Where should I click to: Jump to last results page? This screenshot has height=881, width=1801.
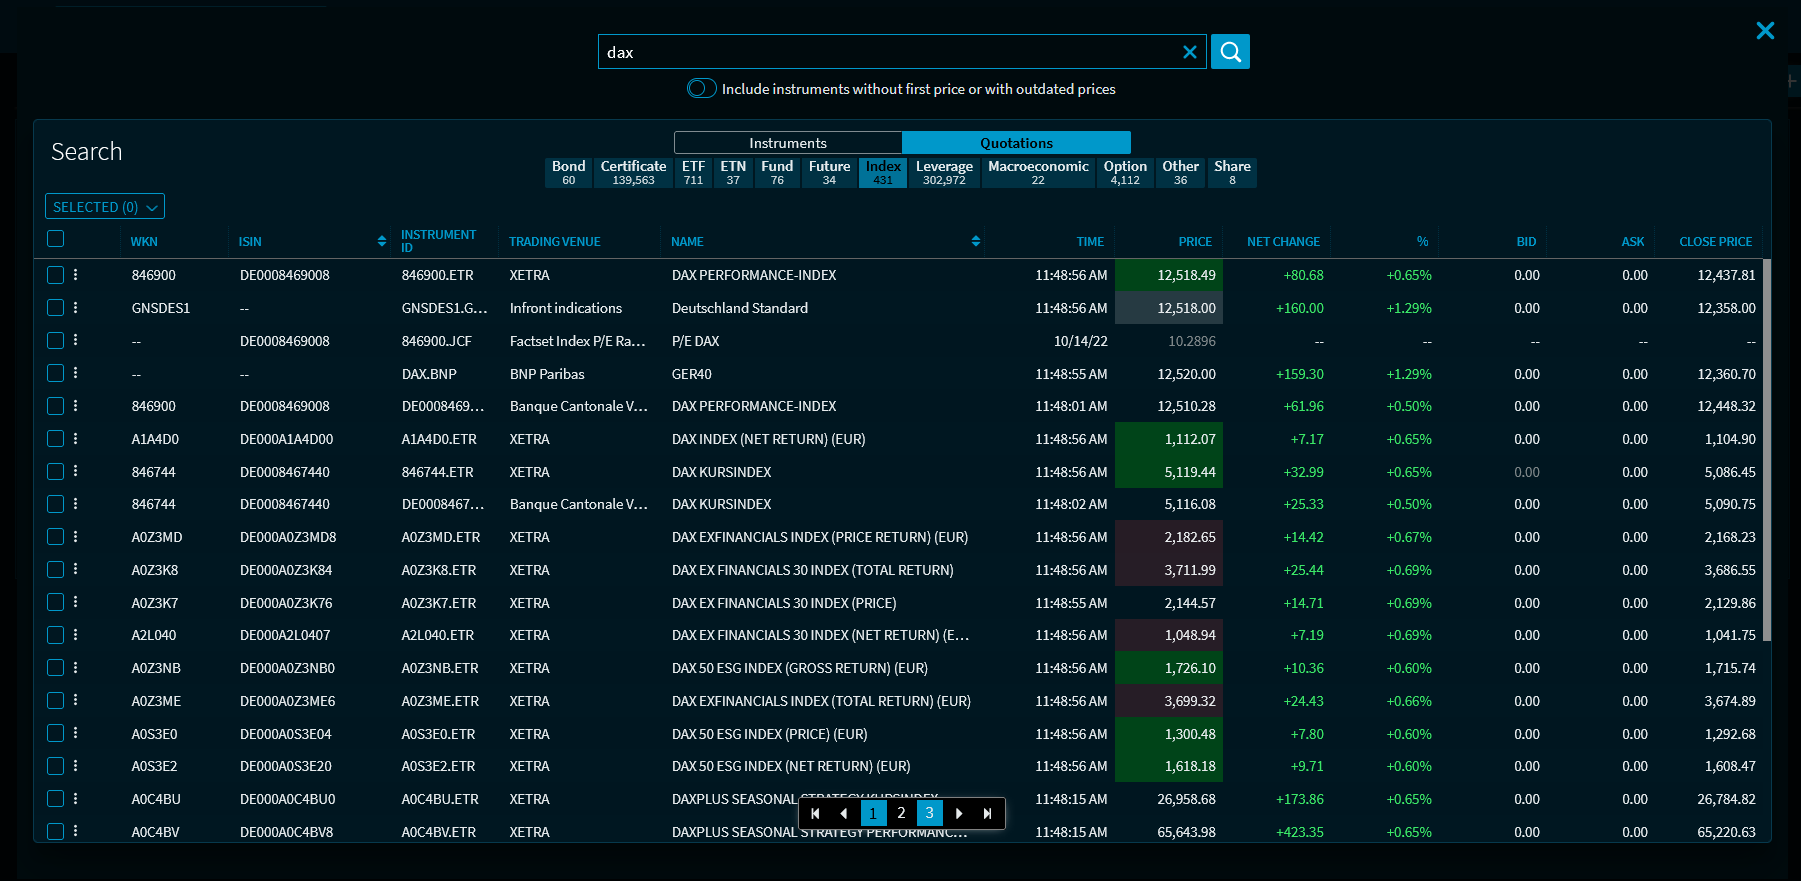(x=988, y=813)
